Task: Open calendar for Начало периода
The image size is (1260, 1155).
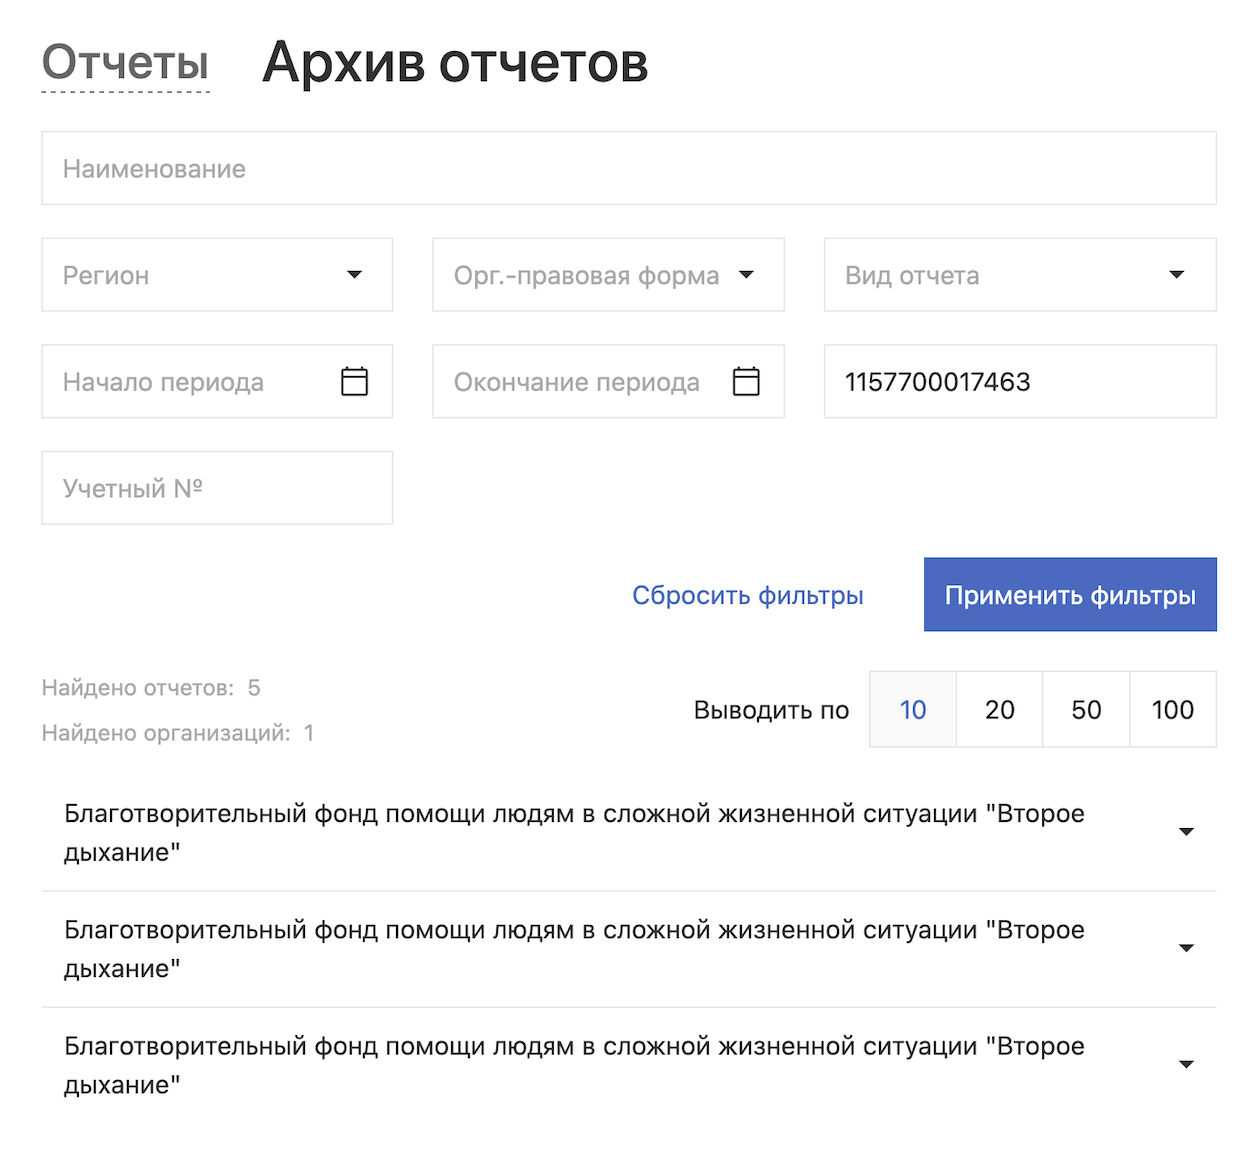Action: [x=355, y=381]
